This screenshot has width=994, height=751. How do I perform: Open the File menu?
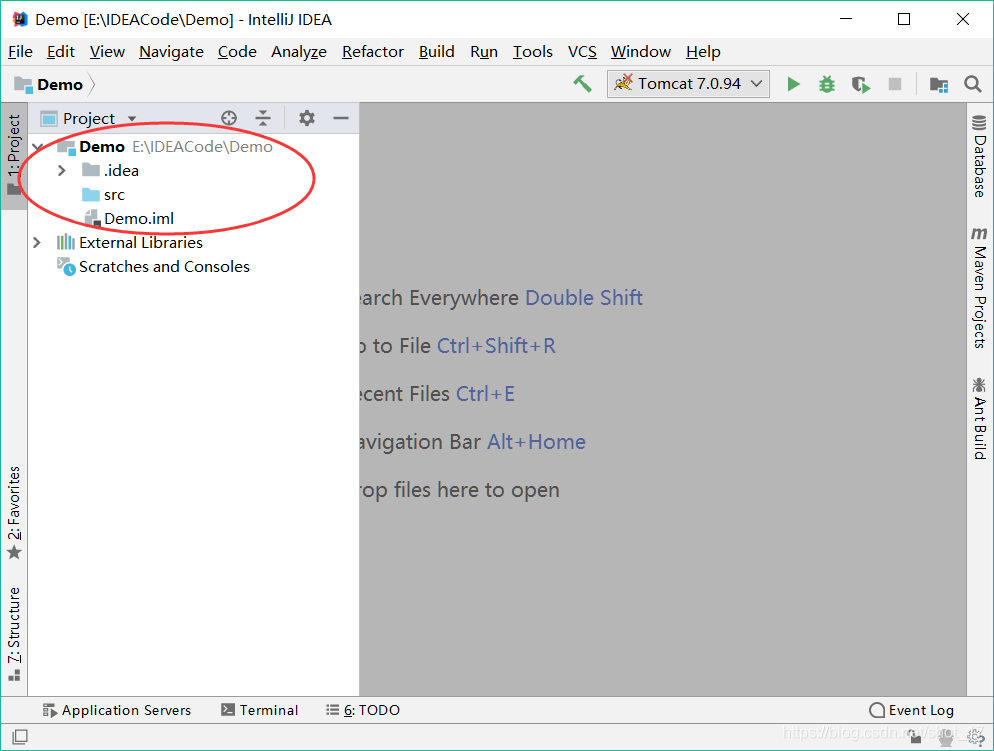tap(20, 52)
